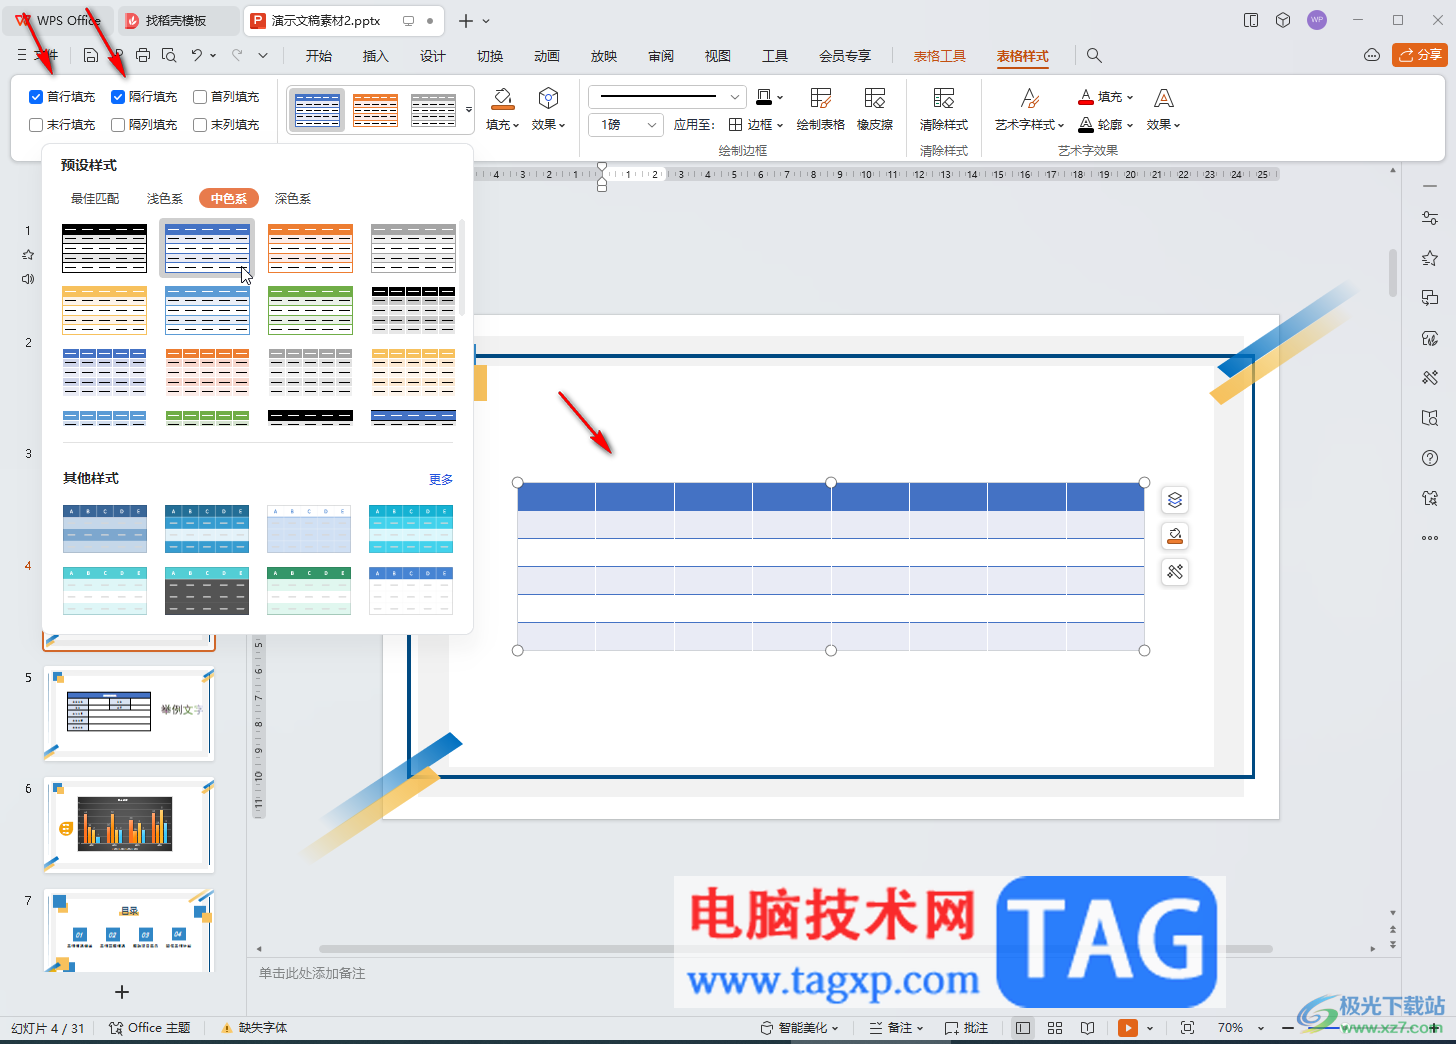Open Print Preview from the quick toolbar
This screenshot has width=1456, height=1044.
(169, 55)
